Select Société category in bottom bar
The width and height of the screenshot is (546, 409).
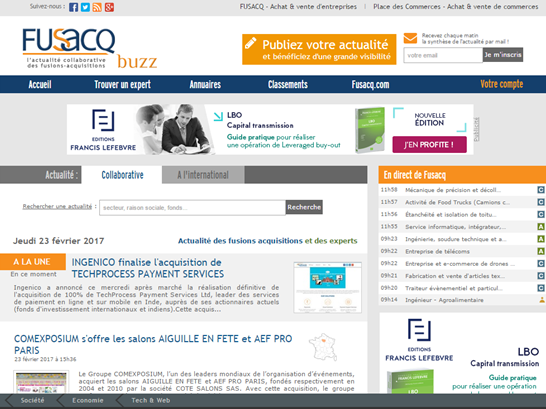pos(32,400)
